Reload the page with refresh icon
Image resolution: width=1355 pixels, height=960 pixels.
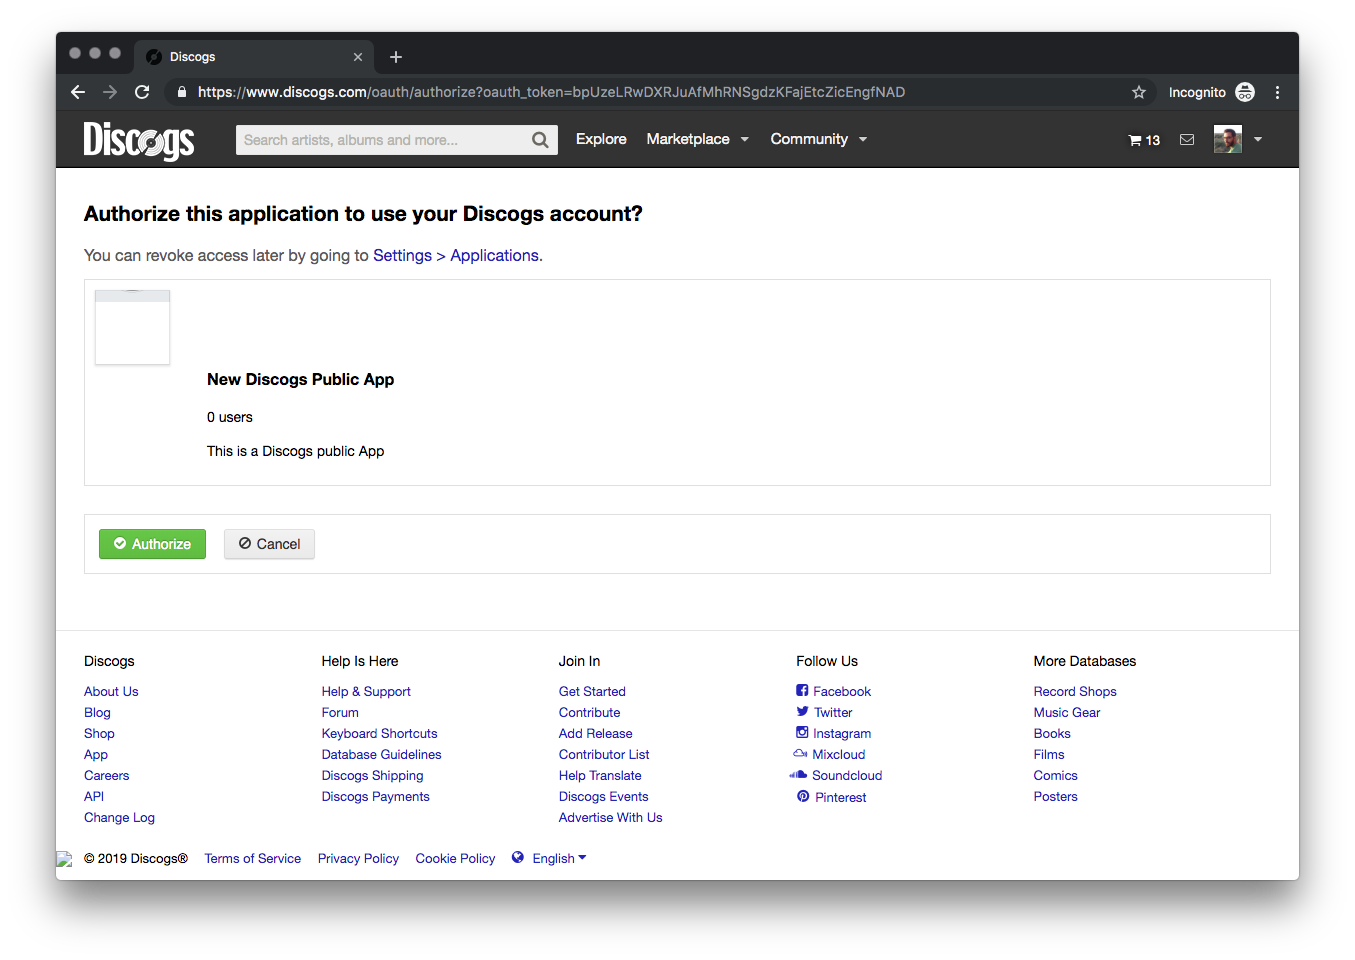click(x=142, y=92)
